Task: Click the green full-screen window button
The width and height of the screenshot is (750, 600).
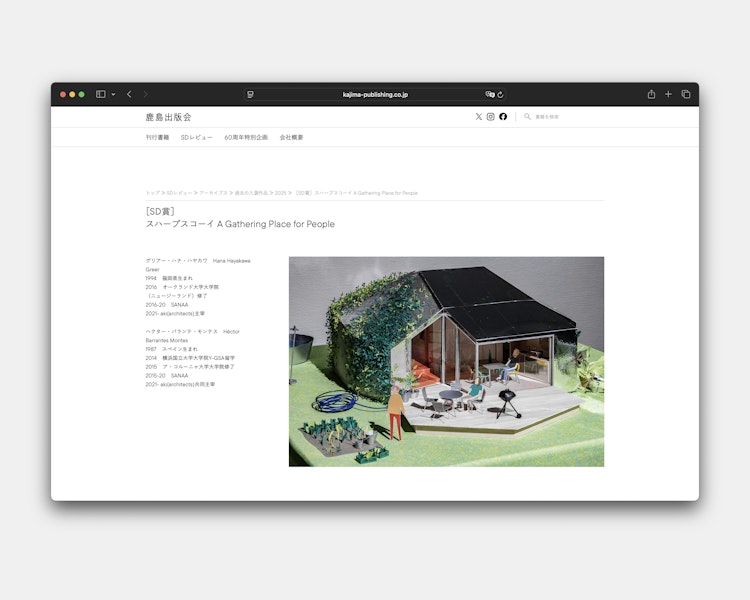Action: point(82,94)
